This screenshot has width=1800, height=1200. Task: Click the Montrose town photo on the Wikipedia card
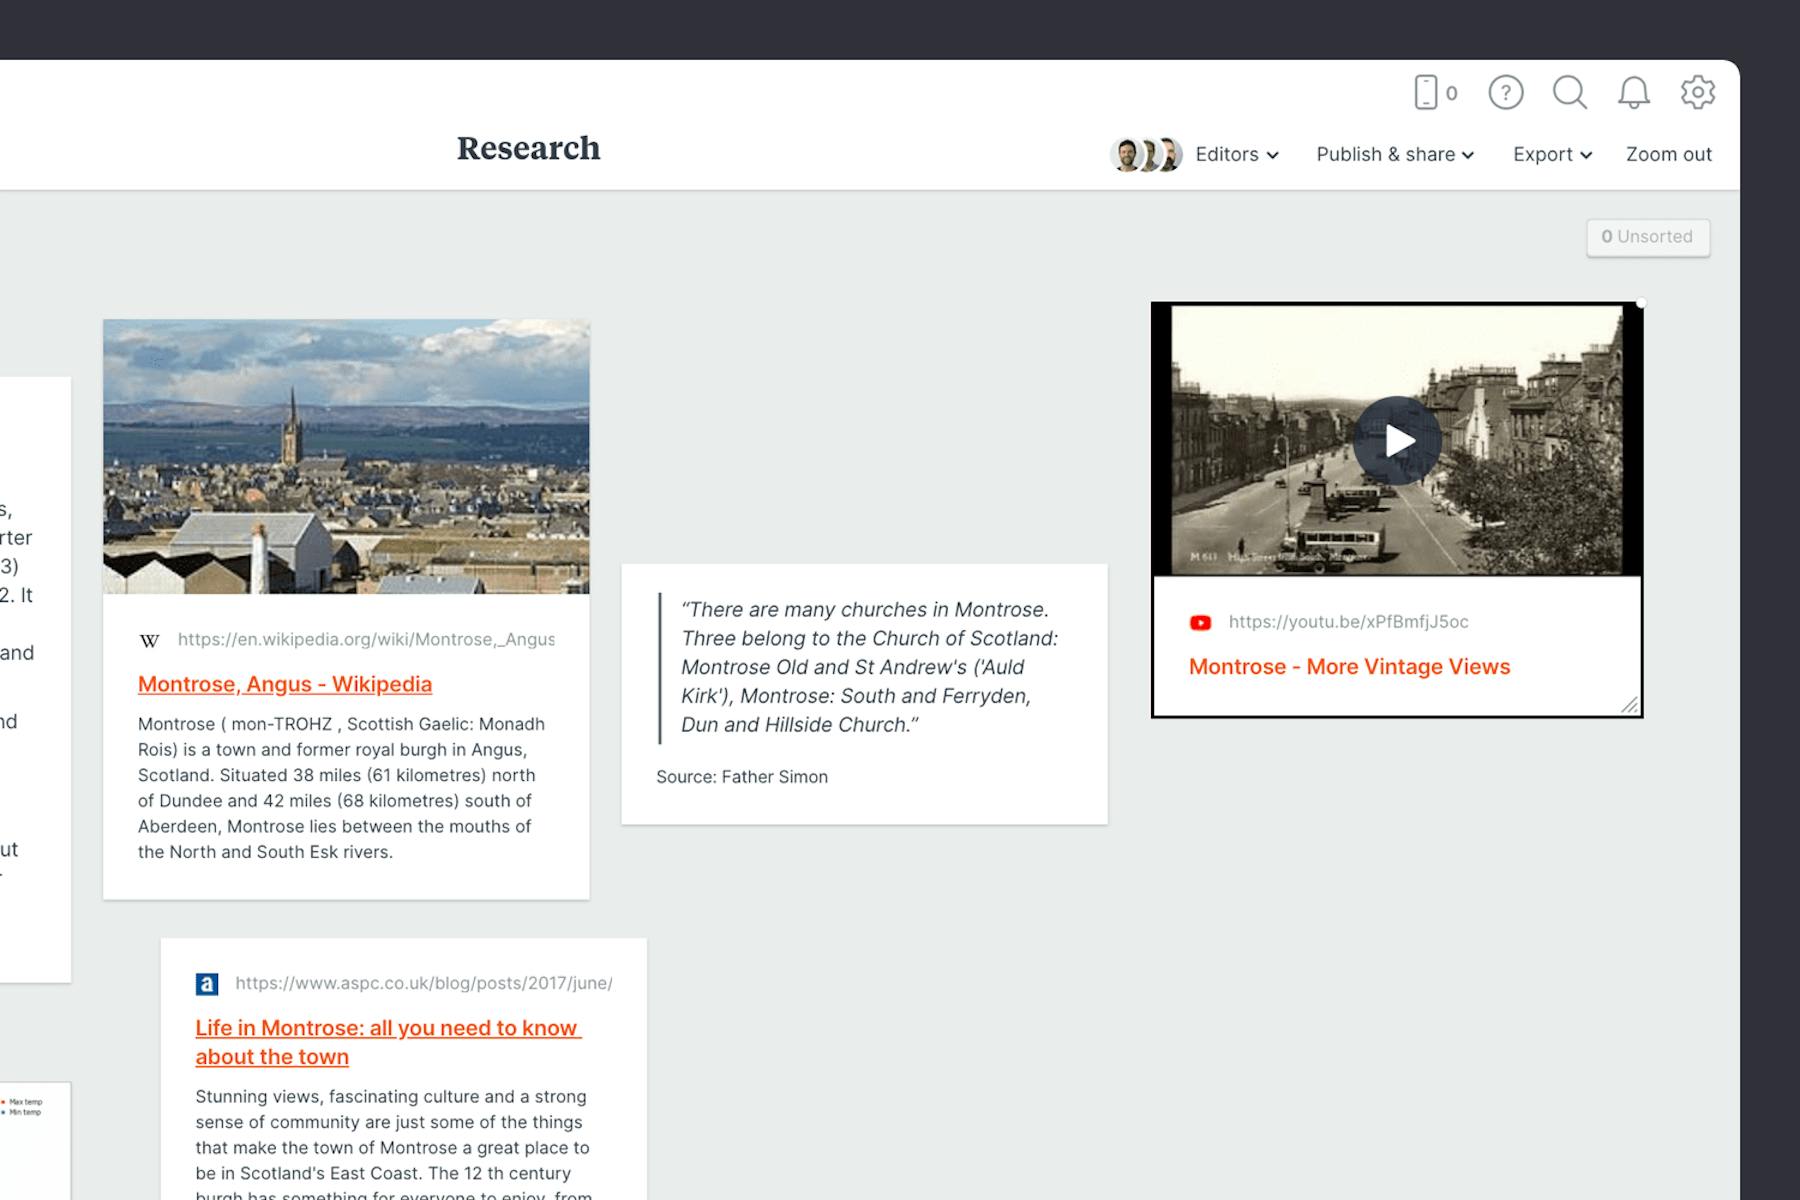pos(345,456)
